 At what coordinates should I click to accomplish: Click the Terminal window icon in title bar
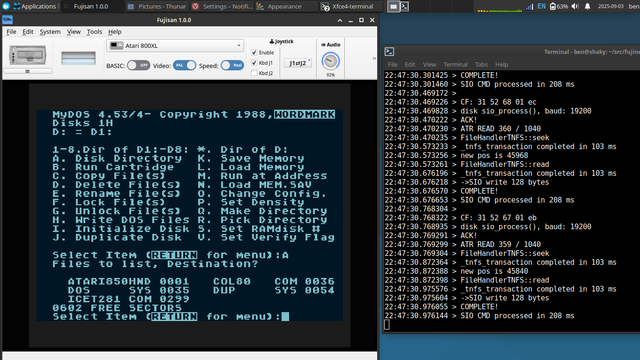pos(389,51)
